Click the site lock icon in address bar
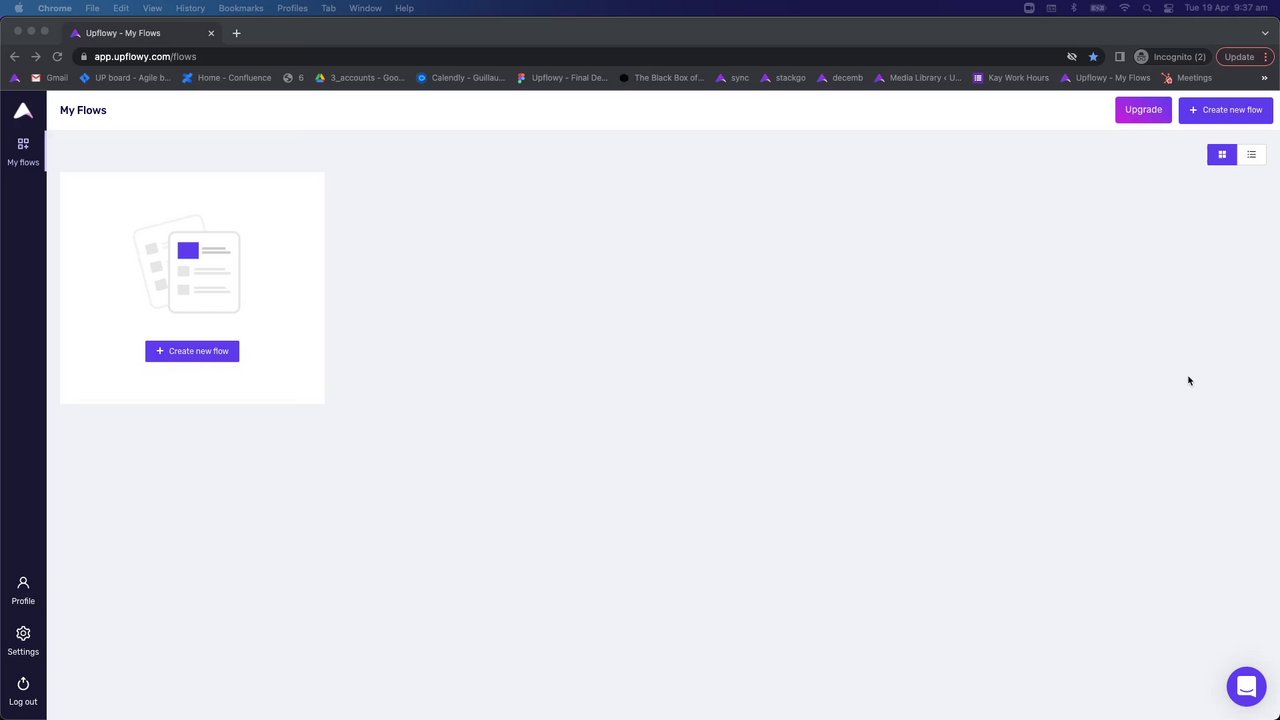Screen dimensions: 1280x720 point(84,57)
